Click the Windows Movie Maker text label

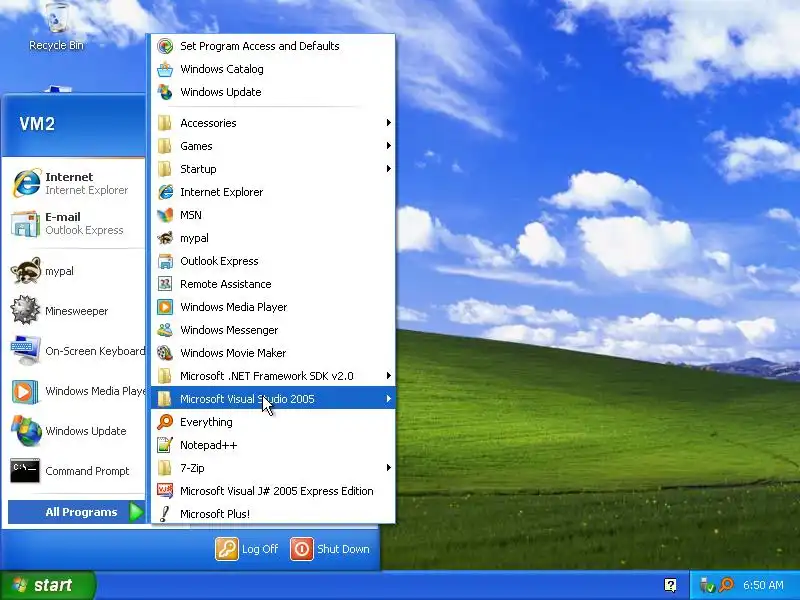coord(233,353)
